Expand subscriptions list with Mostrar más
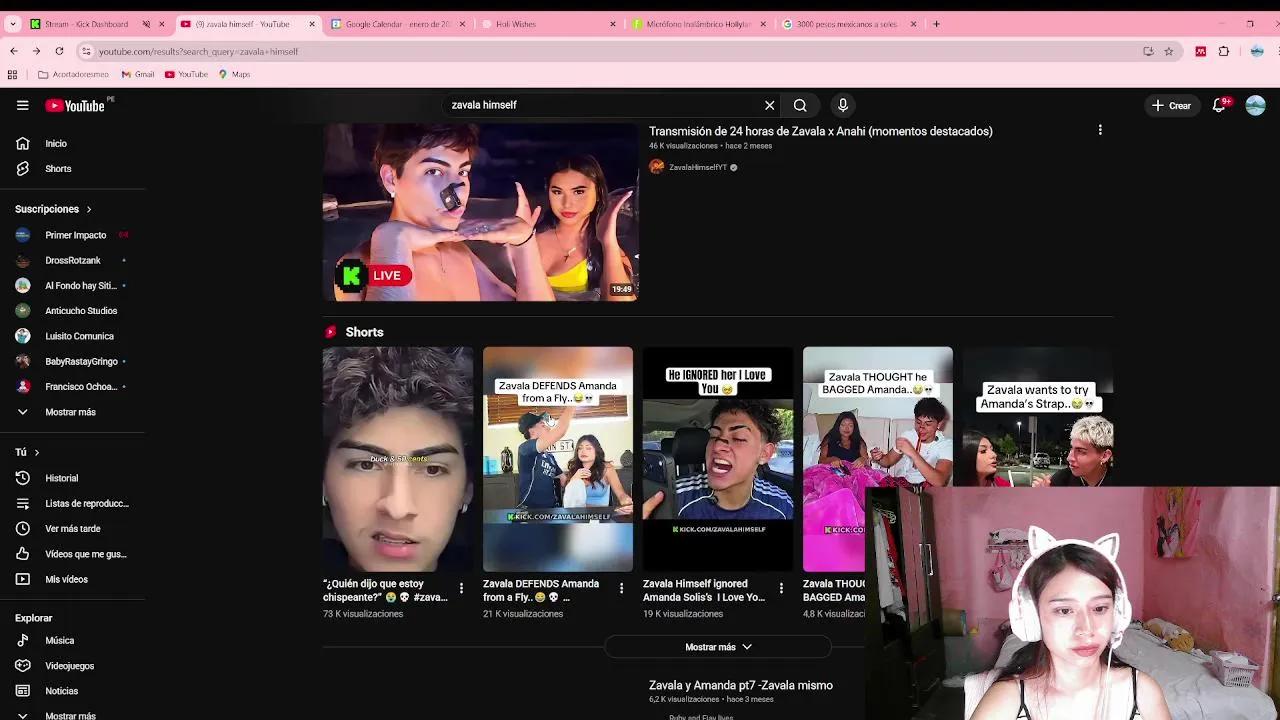 coord(72,412)
